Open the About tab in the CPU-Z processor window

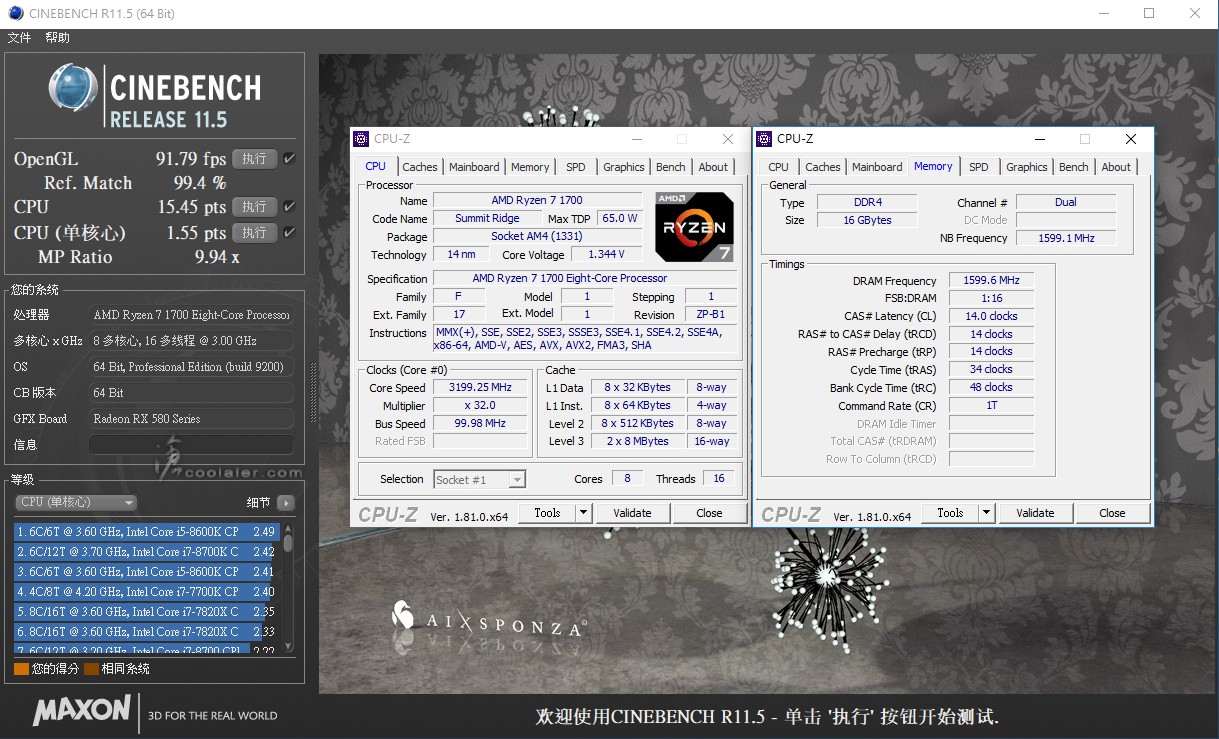pos(713,167)
